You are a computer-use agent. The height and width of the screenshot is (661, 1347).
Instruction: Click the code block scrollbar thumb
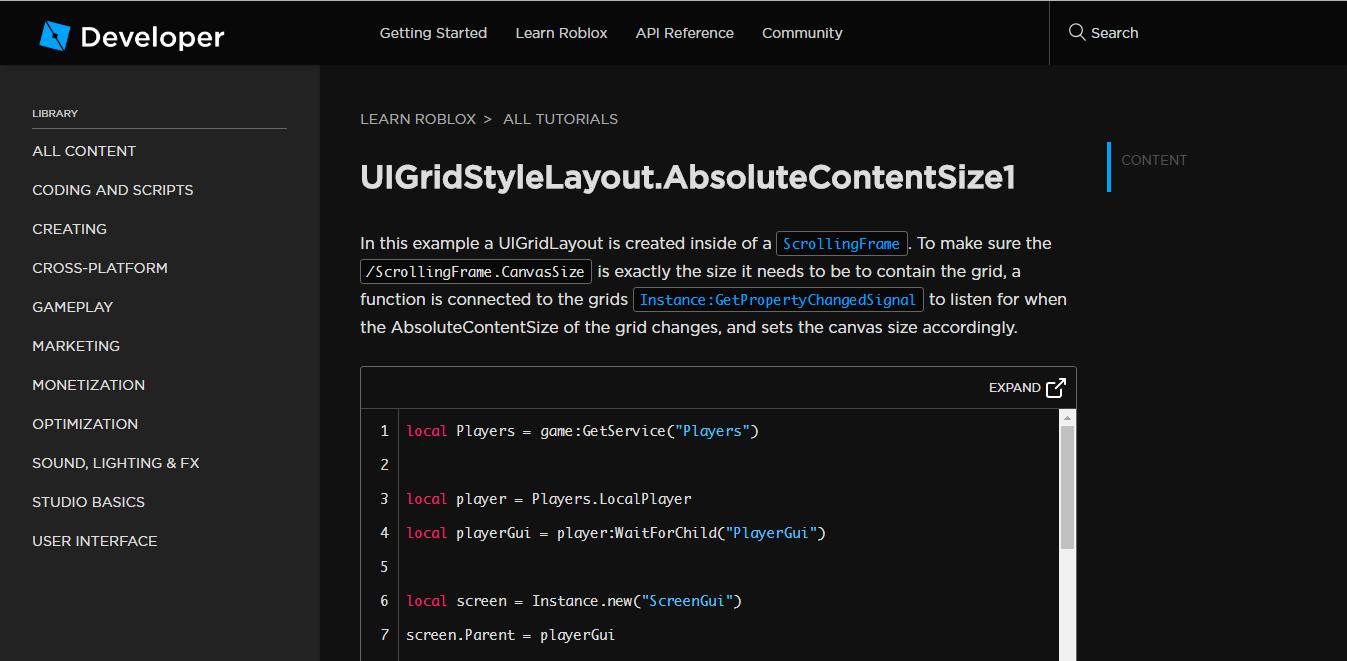pos(1067,487)
